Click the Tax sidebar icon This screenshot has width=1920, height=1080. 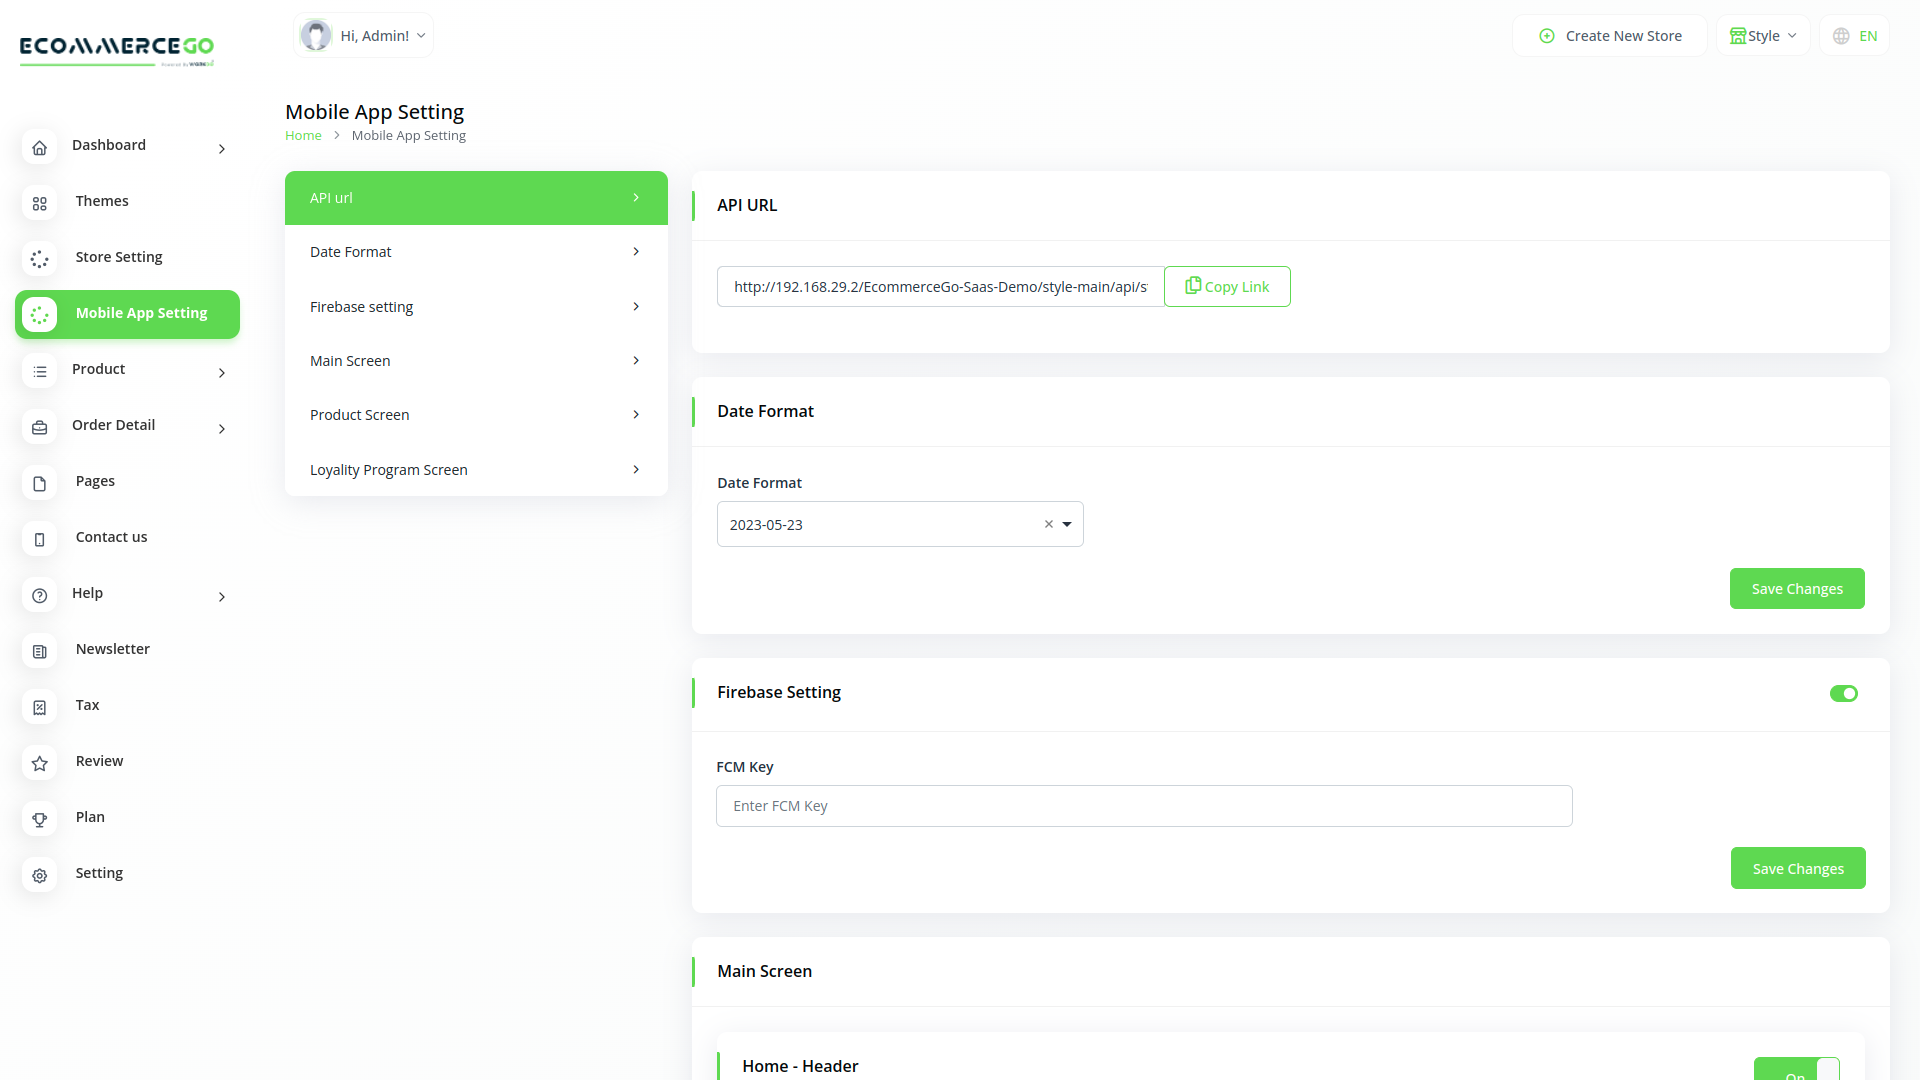click(40, 707)
